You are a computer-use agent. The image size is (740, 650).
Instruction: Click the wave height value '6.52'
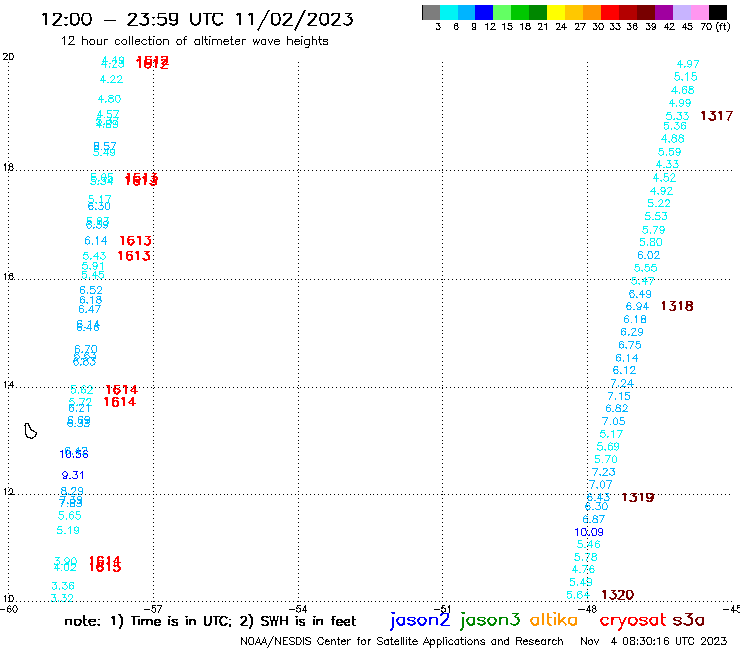91,290
